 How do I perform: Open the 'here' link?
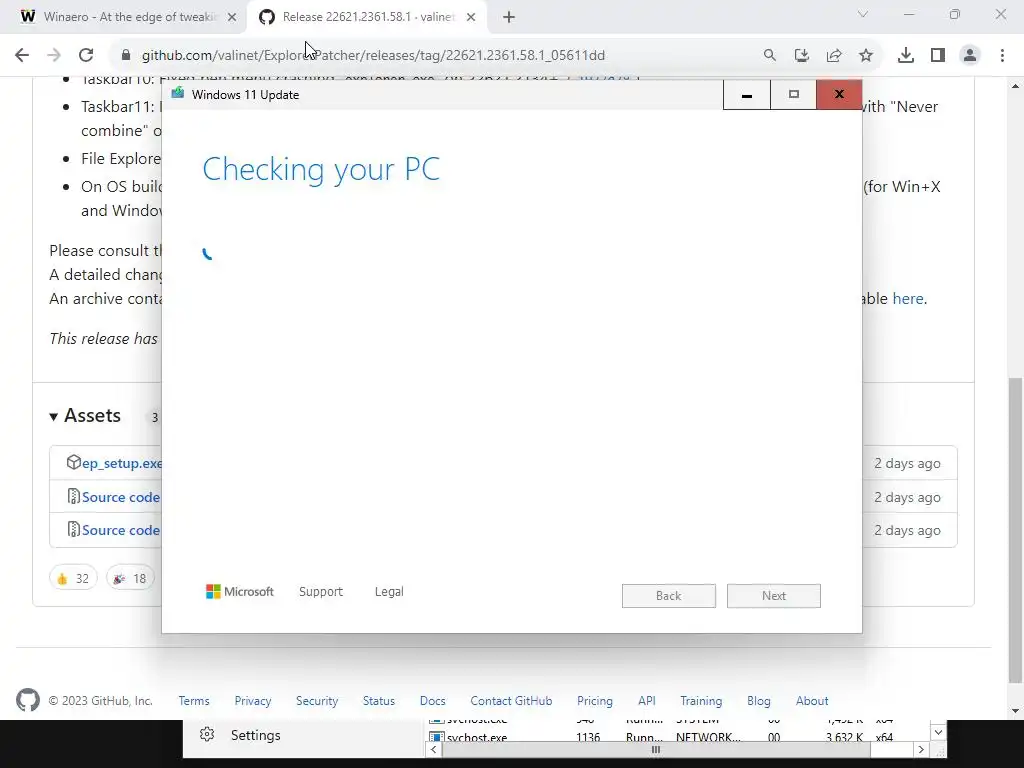[x=908, y=298]
